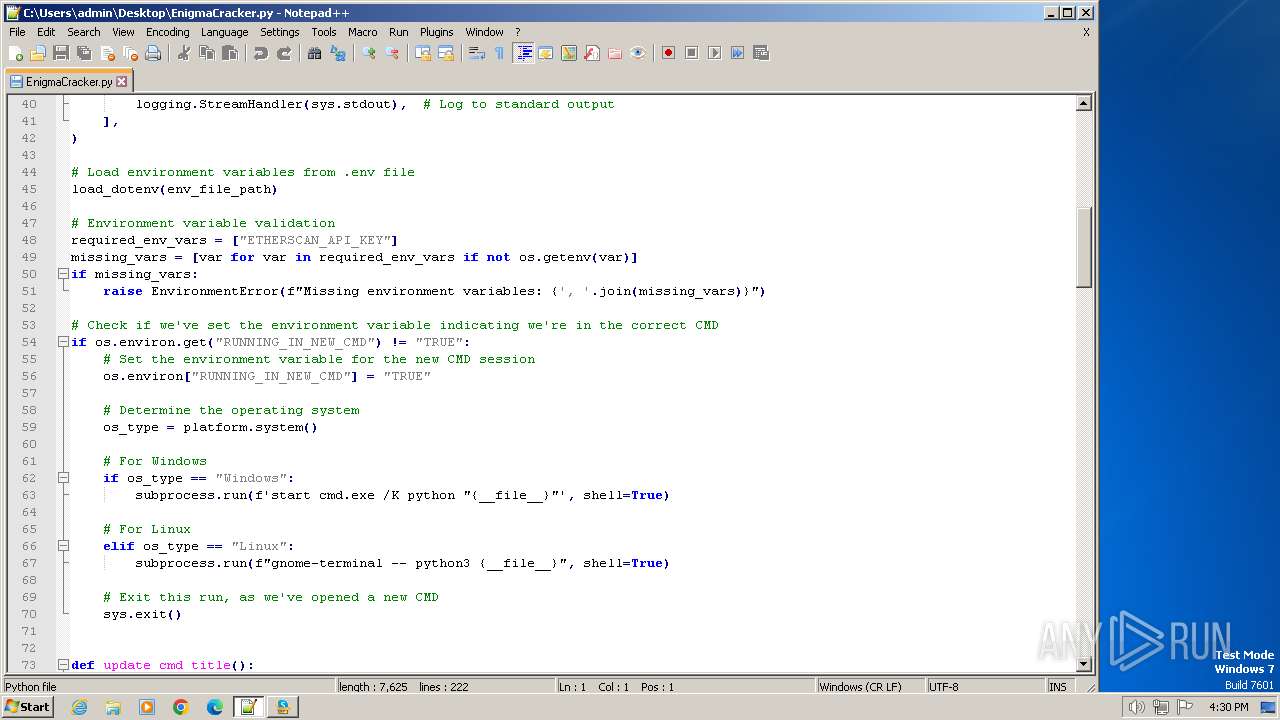Close the current file via the toolbar Close icon
Image resolution: width=1280 pixels, height=720 pixels.
pyautogui.click(x=107, y=53)
